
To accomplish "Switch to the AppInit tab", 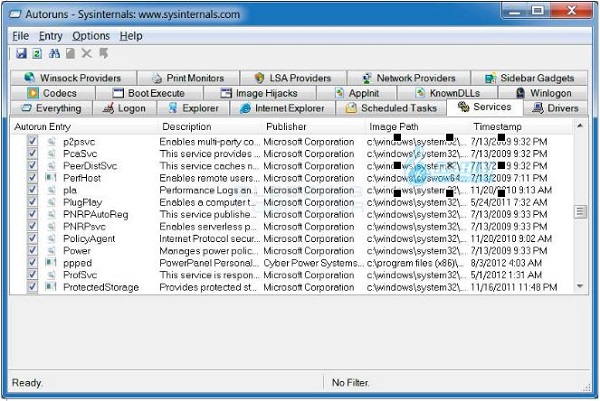I will 357,93.
